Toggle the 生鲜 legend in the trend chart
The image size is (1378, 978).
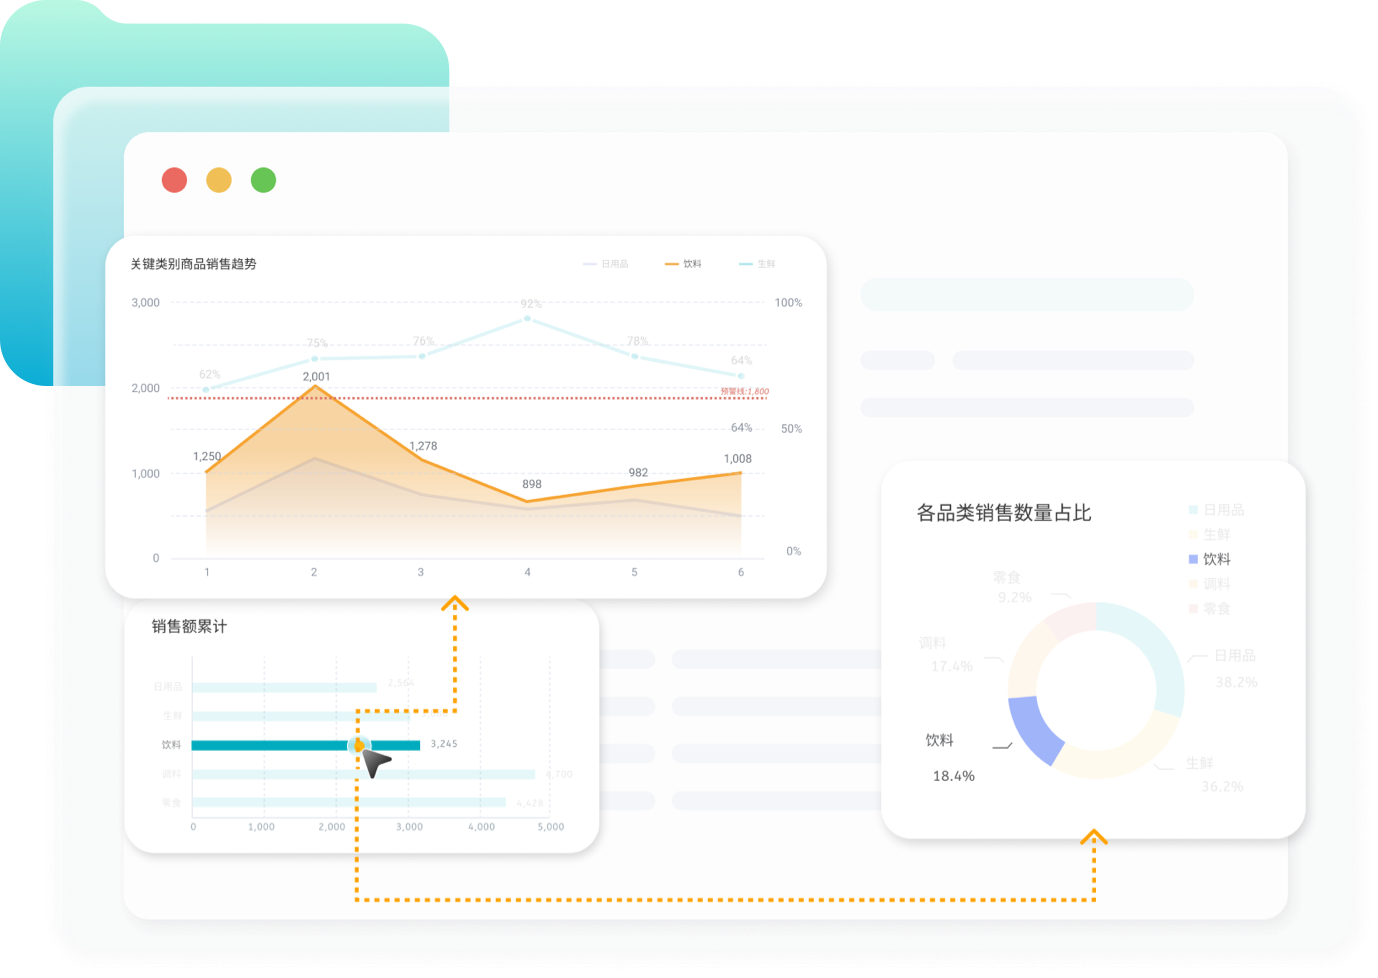coord(758,264)
